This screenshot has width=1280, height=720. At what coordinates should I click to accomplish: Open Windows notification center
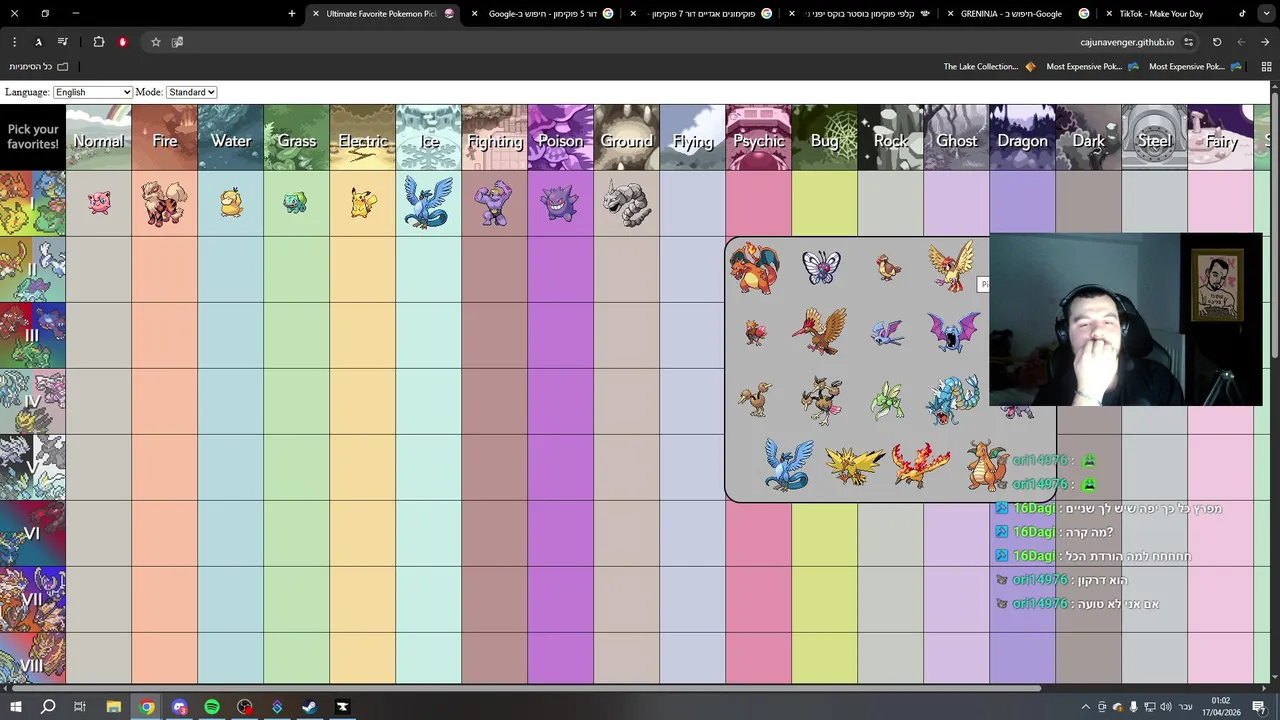coord(1259,707)
